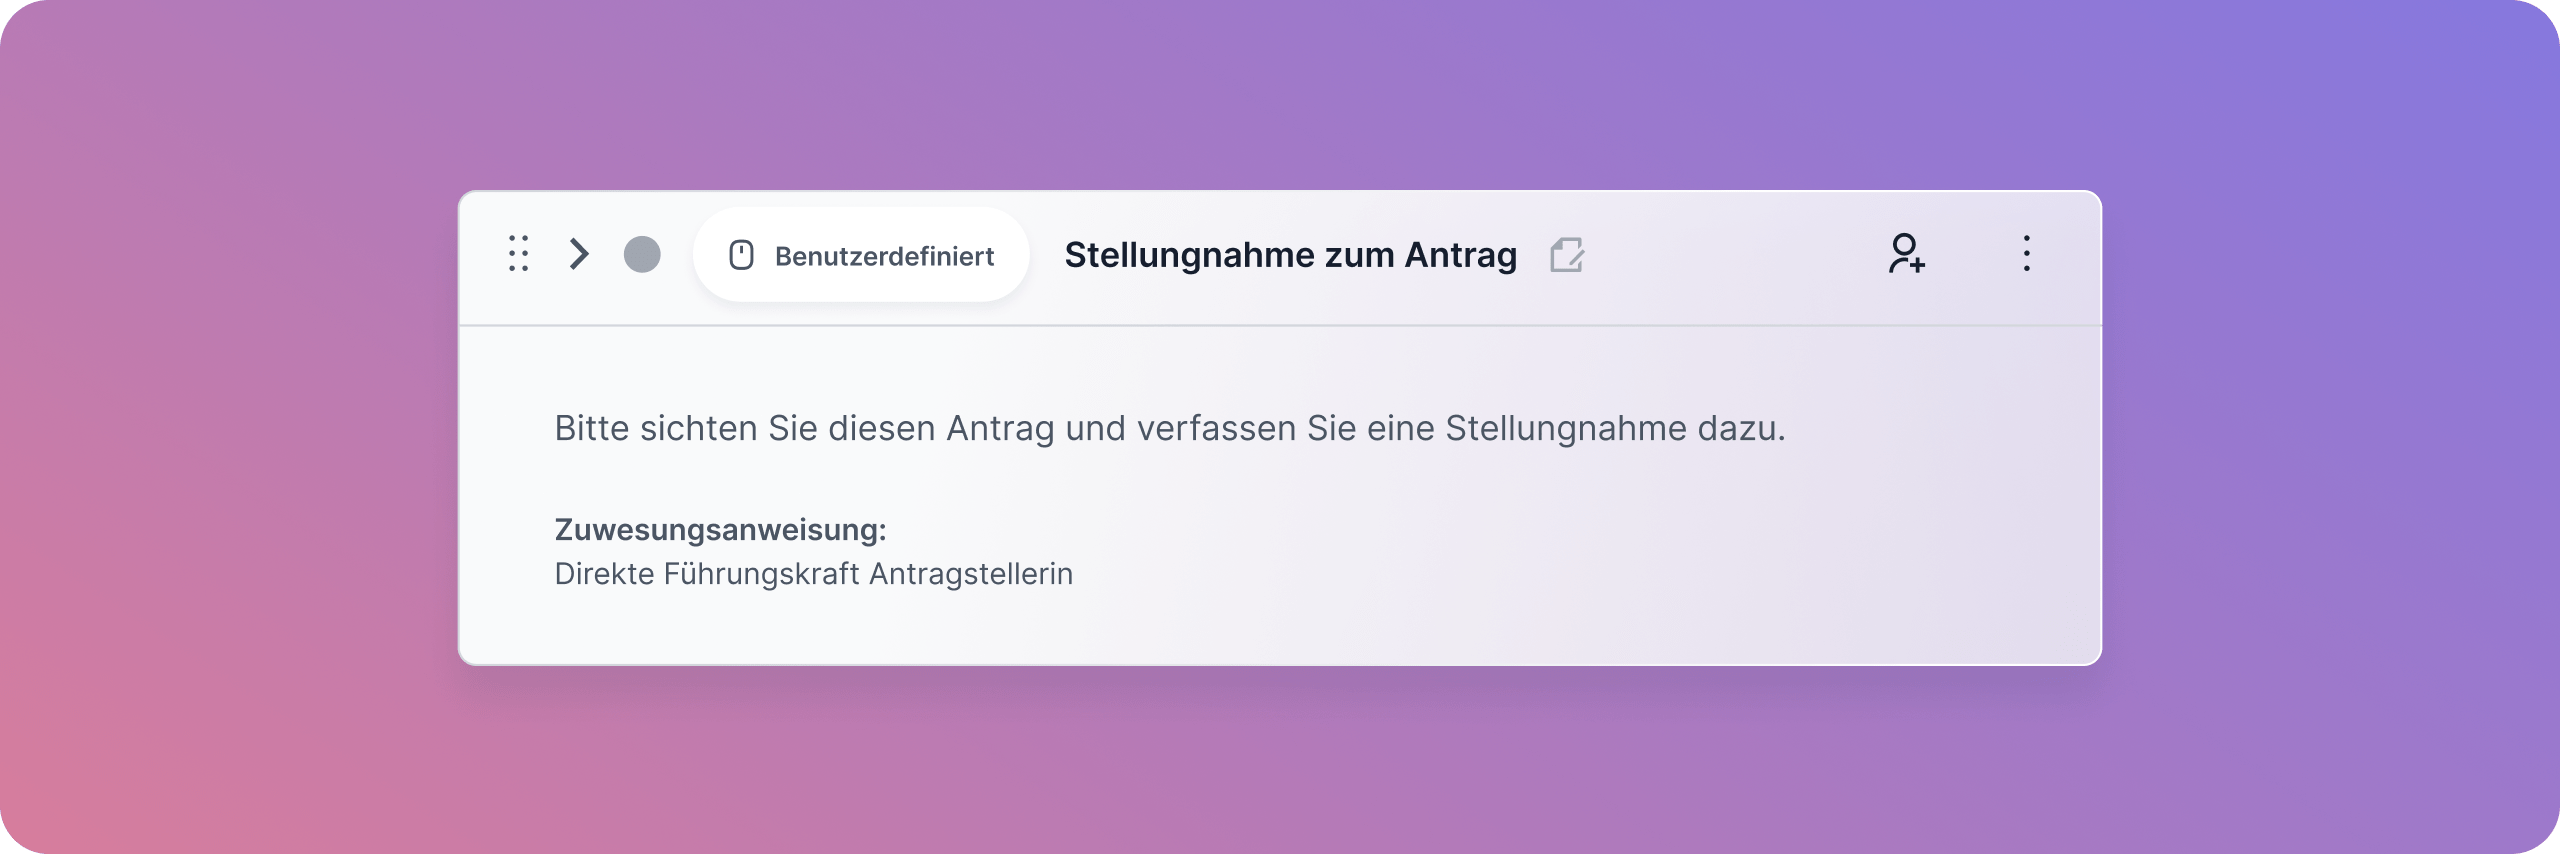Open the three-dot more options menu
This screenshot has width=2560, height=854.
point(2027,253)
